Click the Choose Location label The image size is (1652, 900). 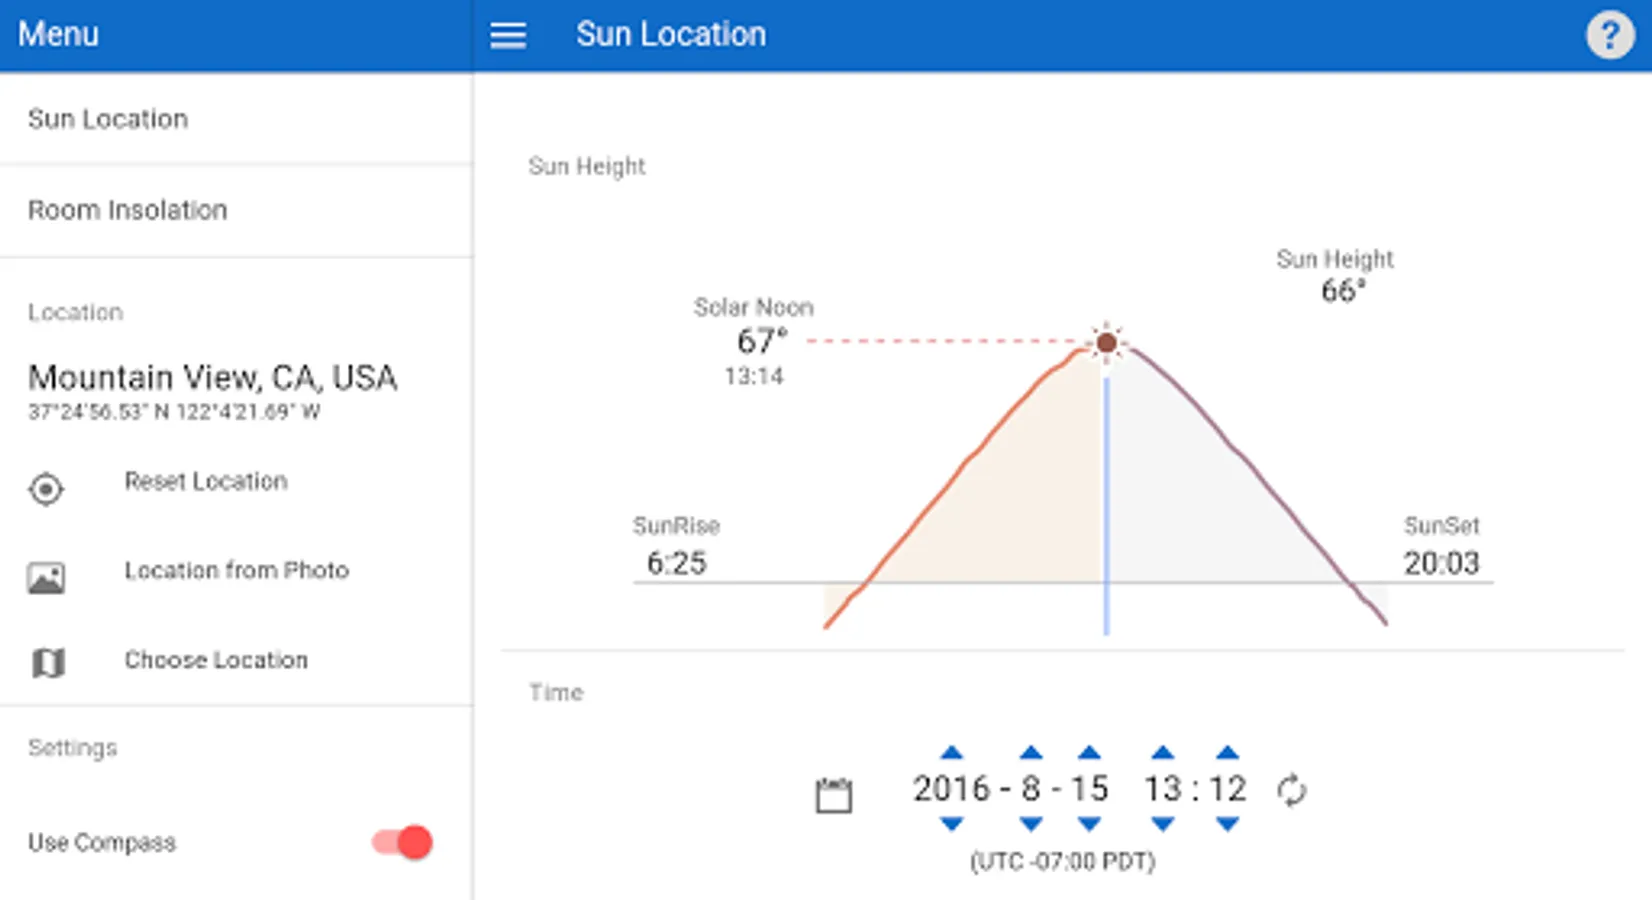pyautogui.click(x=216, y=660)
